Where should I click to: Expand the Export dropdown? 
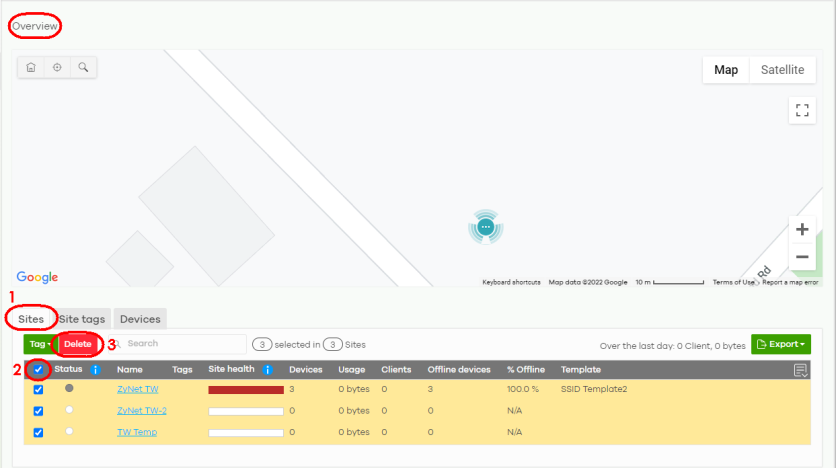(x=780, y=344)
